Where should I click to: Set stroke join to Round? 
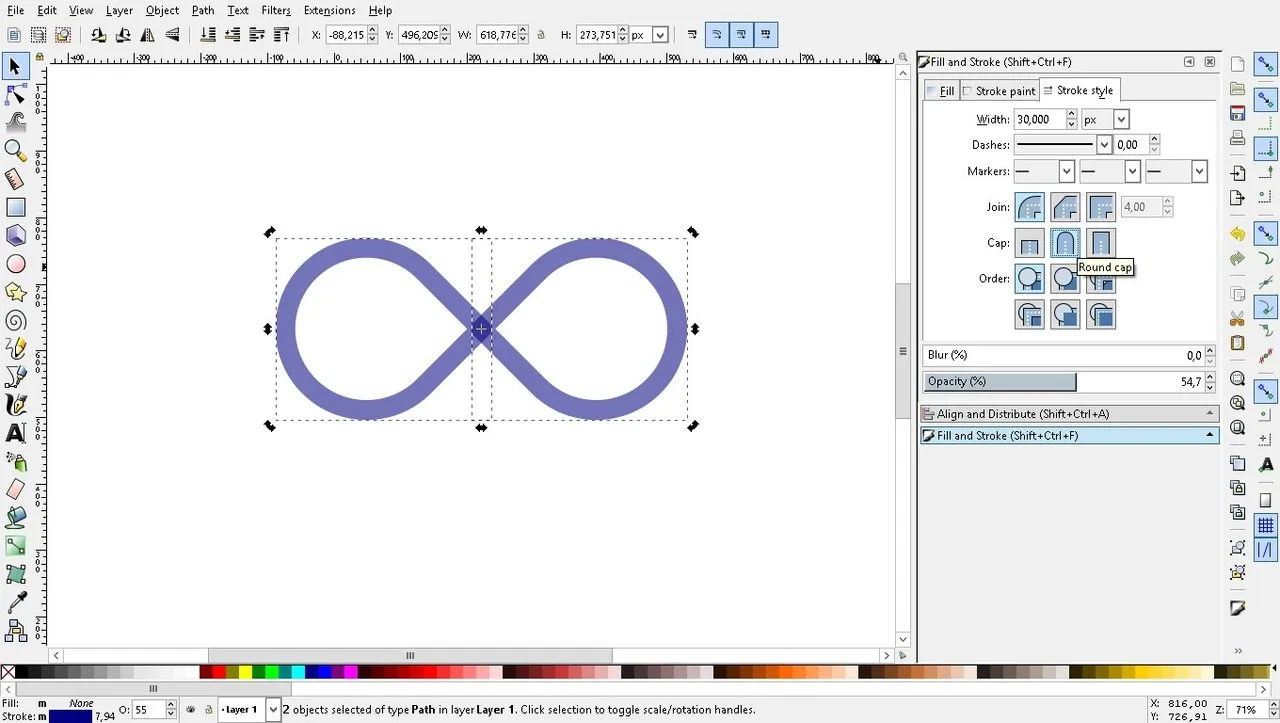tap(1029, 207)
